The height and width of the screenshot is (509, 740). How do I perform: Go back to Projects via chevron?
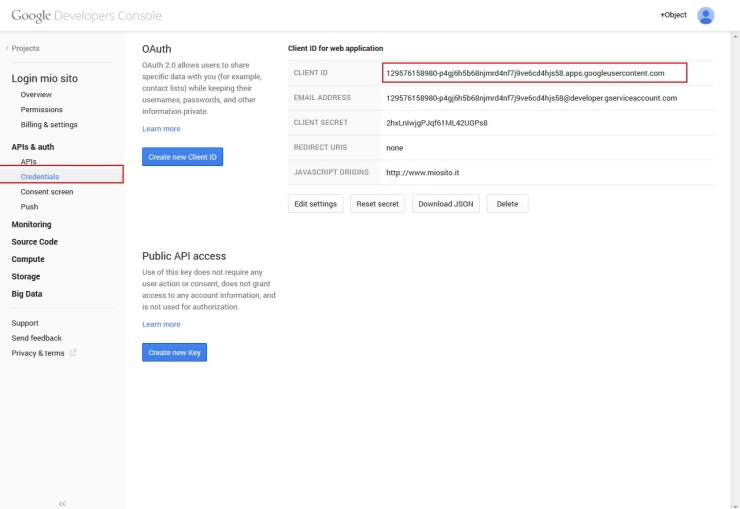[7, 48]
